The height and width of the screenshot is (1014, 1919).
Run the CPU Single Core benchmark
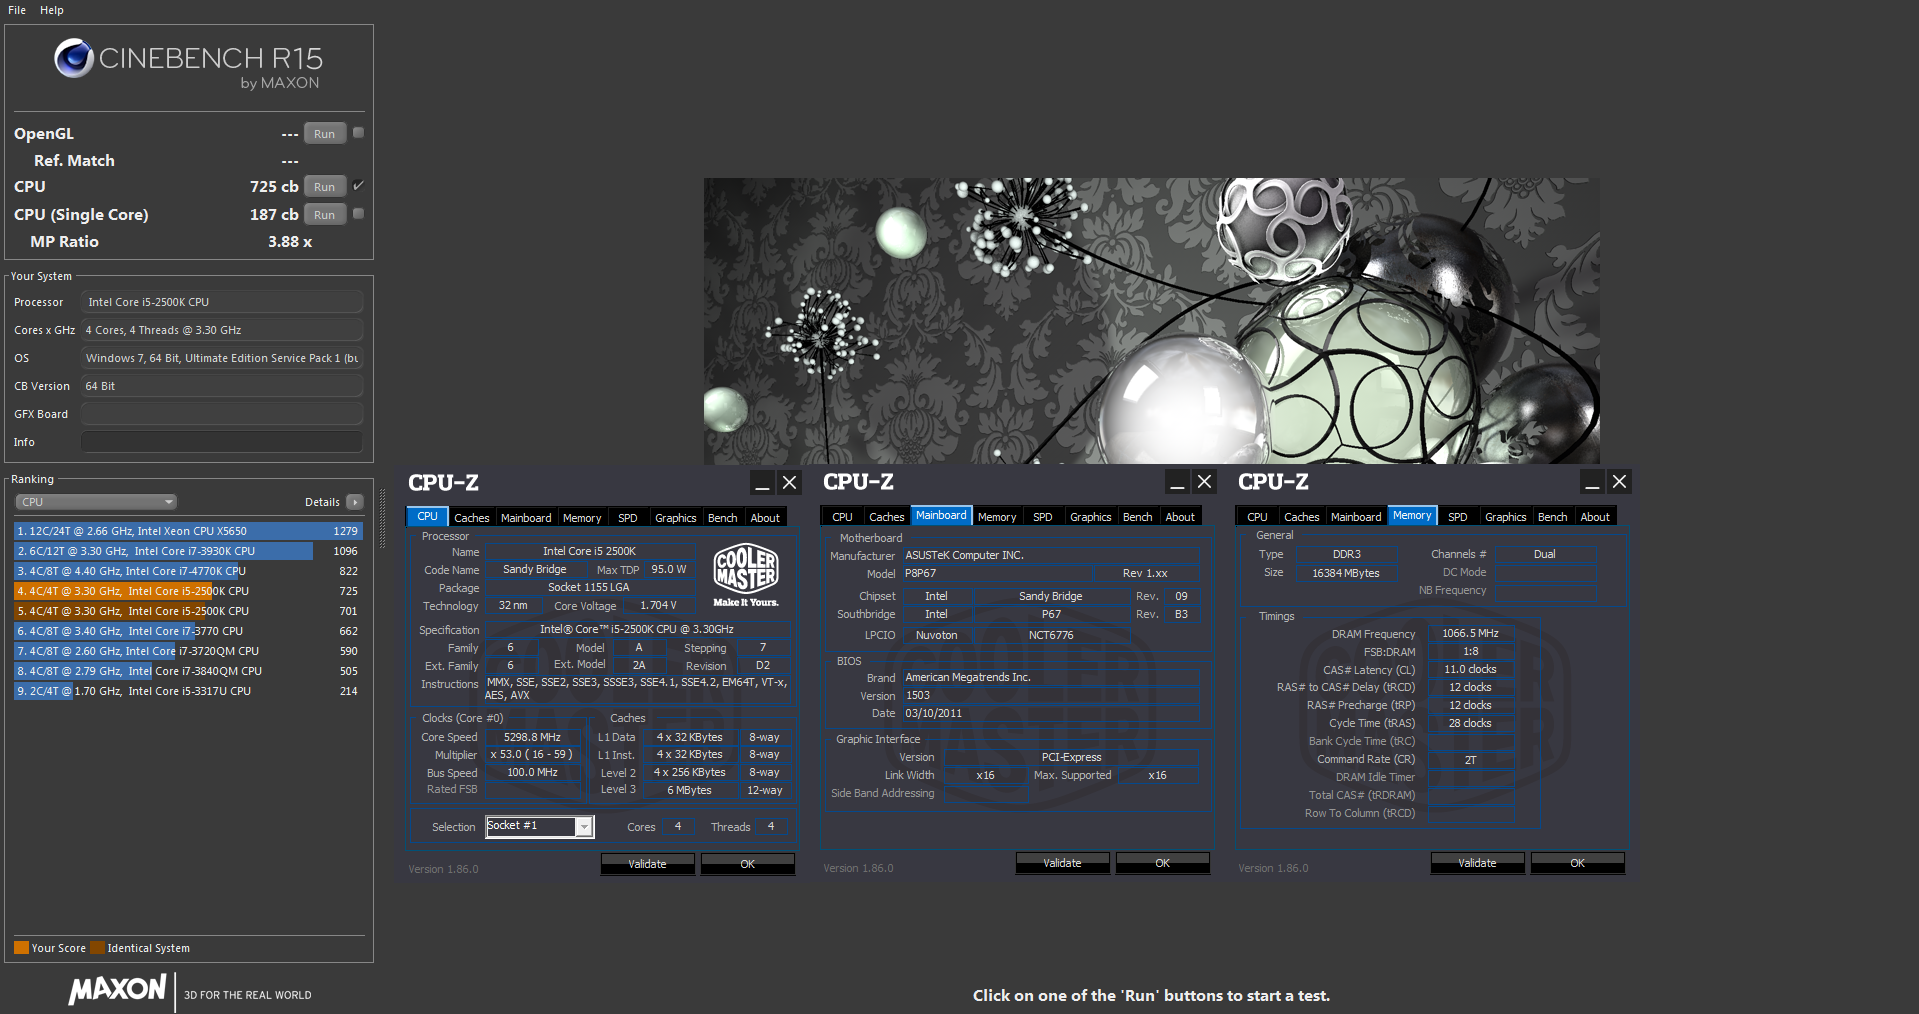click(325, 215)
